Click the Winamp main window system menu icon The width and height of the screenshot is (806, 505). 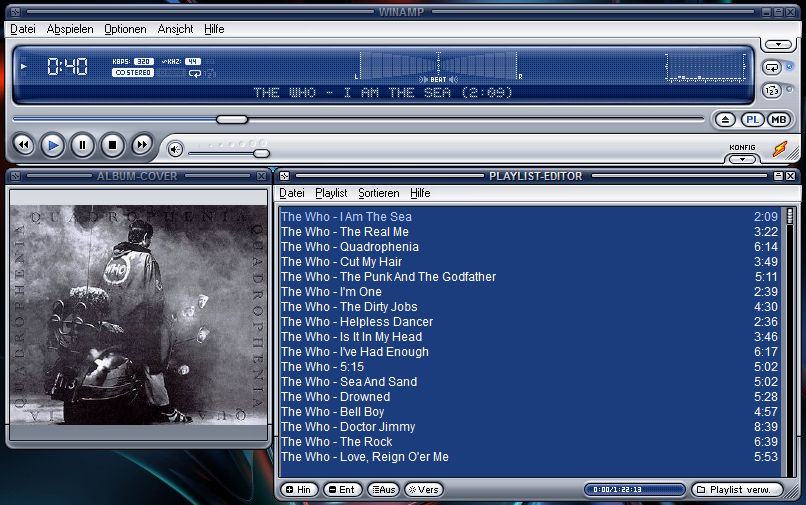point(15,11)
